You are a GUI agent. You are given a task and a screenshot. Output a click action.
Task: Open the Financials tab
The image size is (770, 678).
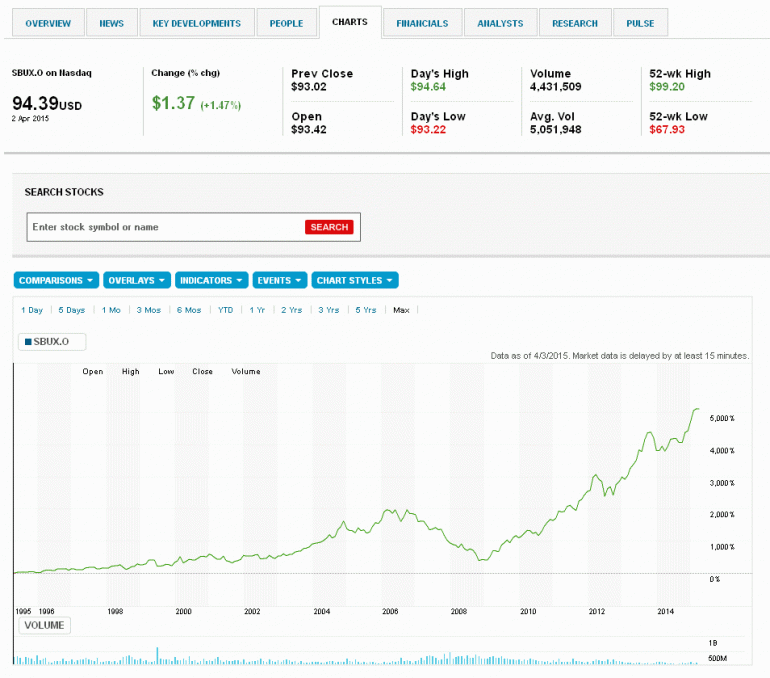422,23
